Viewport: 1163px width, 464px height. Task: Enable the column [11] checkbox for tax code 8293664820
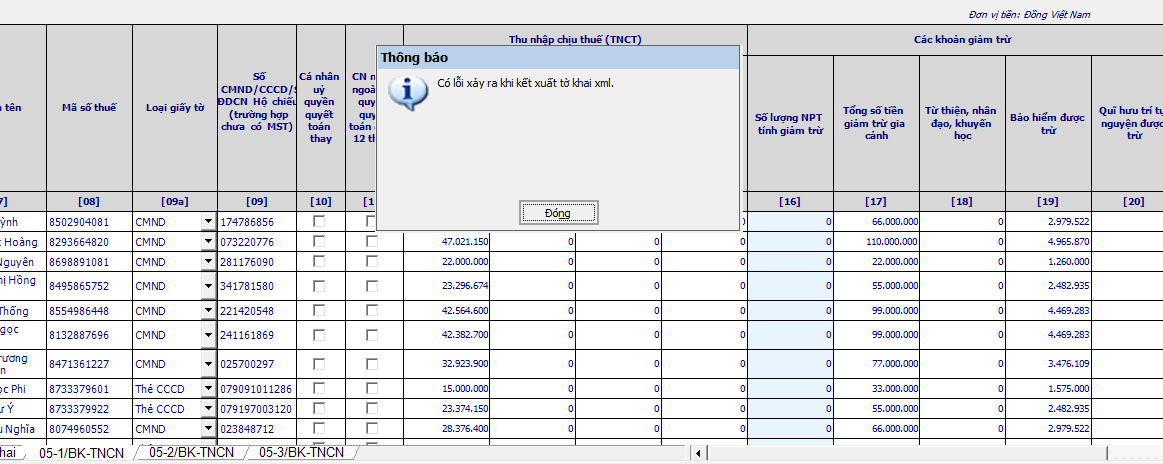tap(372, 241)
